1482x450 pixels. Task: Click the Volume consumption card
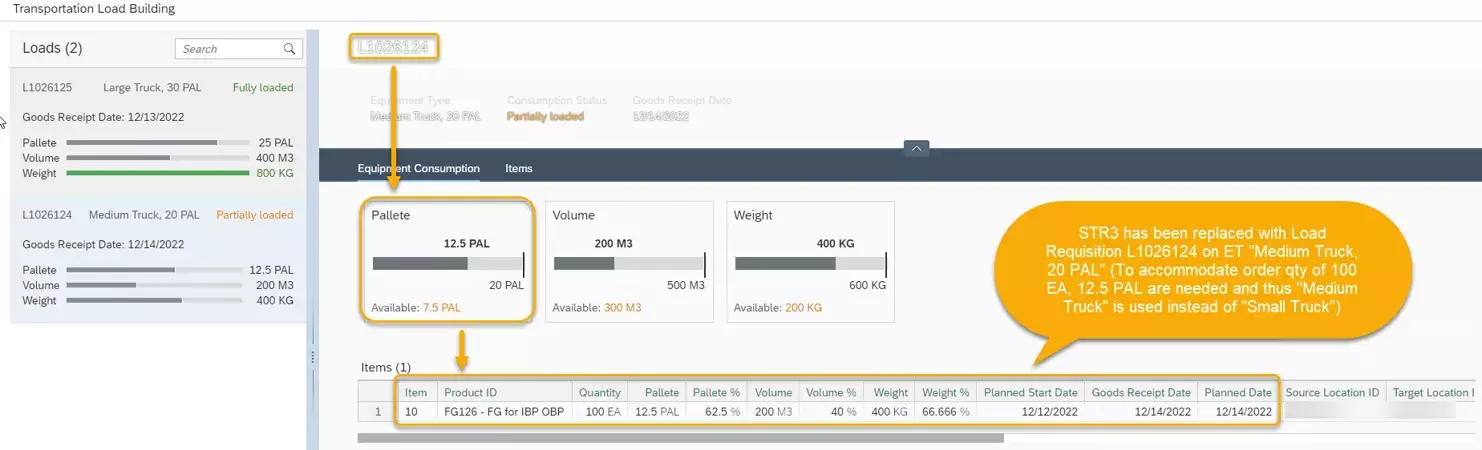(x=629, y=261)
